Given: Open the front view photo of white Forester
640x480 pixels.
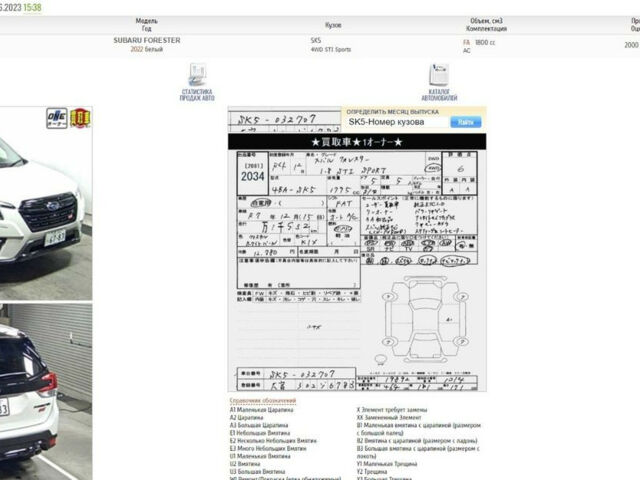Looking at the screenshot, I should 46,203.
